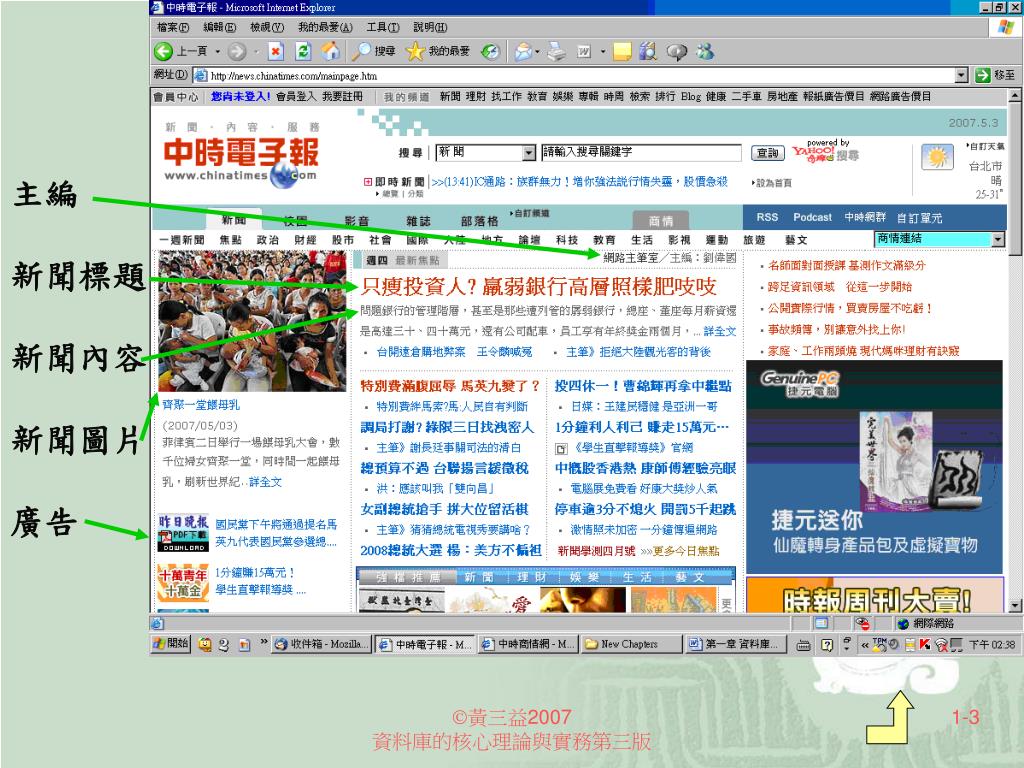
Task: Click the 查詢 search button
Action: (767, 153)
